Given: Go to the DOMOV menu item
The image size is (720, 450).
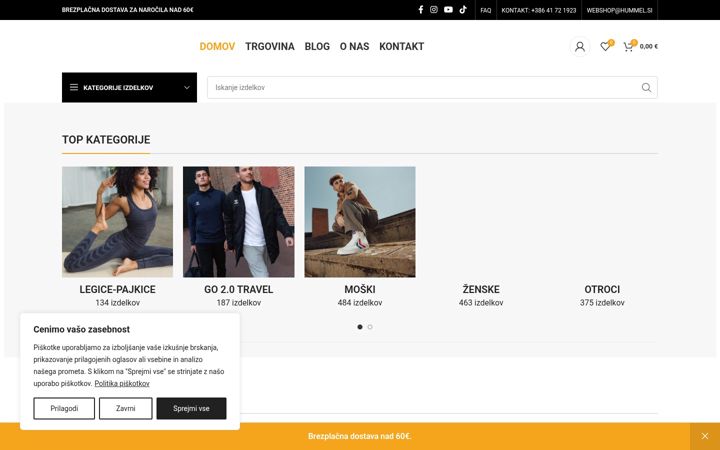Looking at the screenshot, I should pyautogui.click(x=217, y=46).
